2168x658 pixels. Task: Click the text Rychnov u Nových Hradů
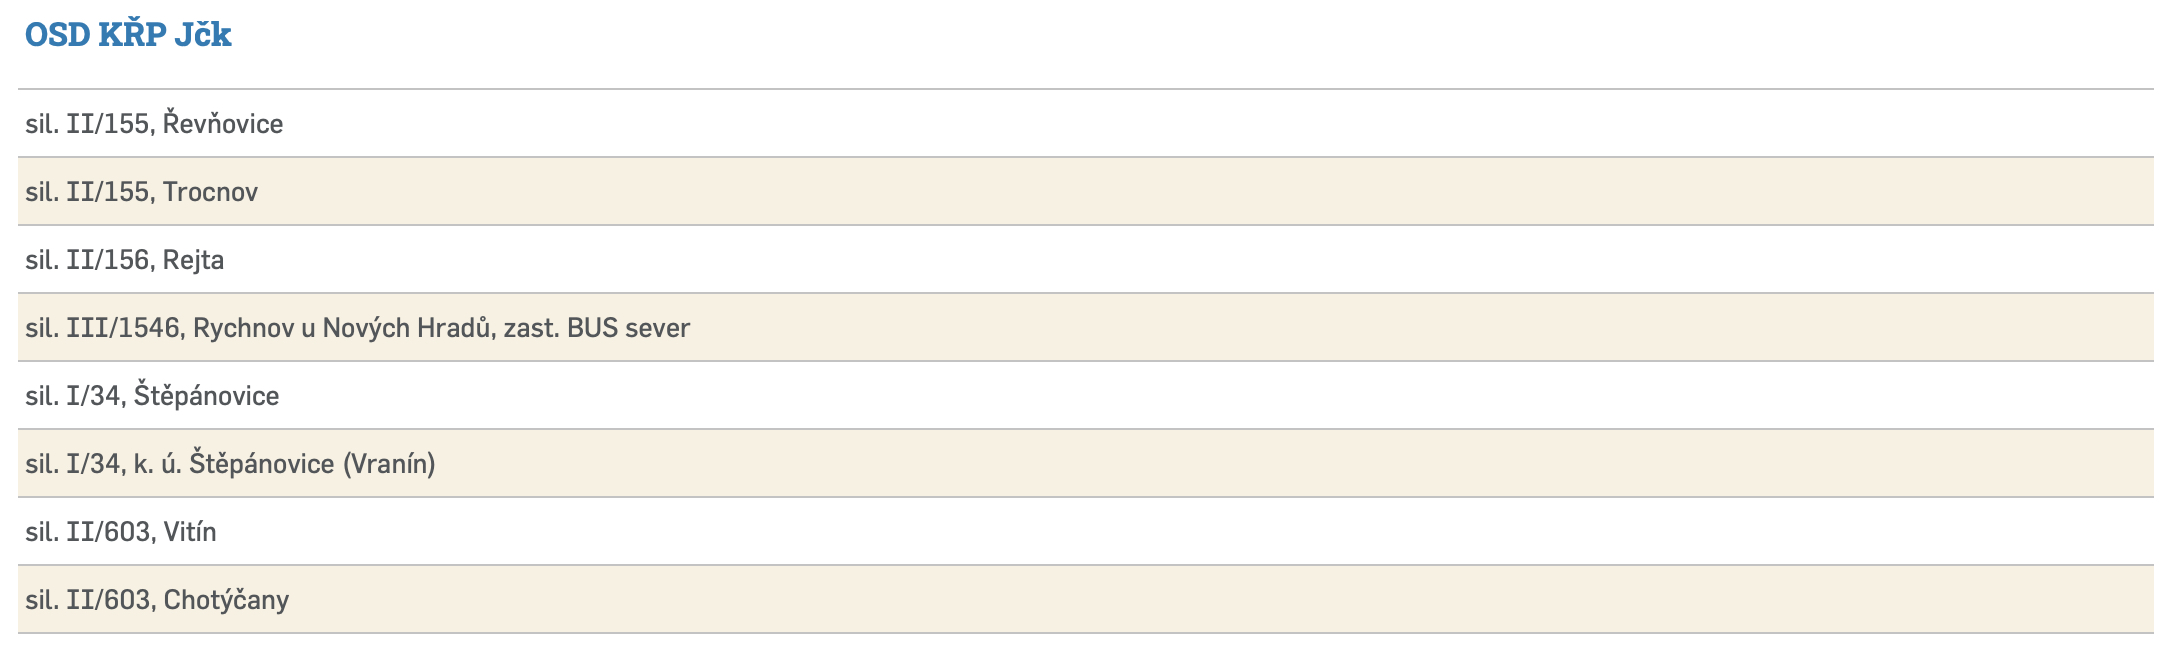343,328
